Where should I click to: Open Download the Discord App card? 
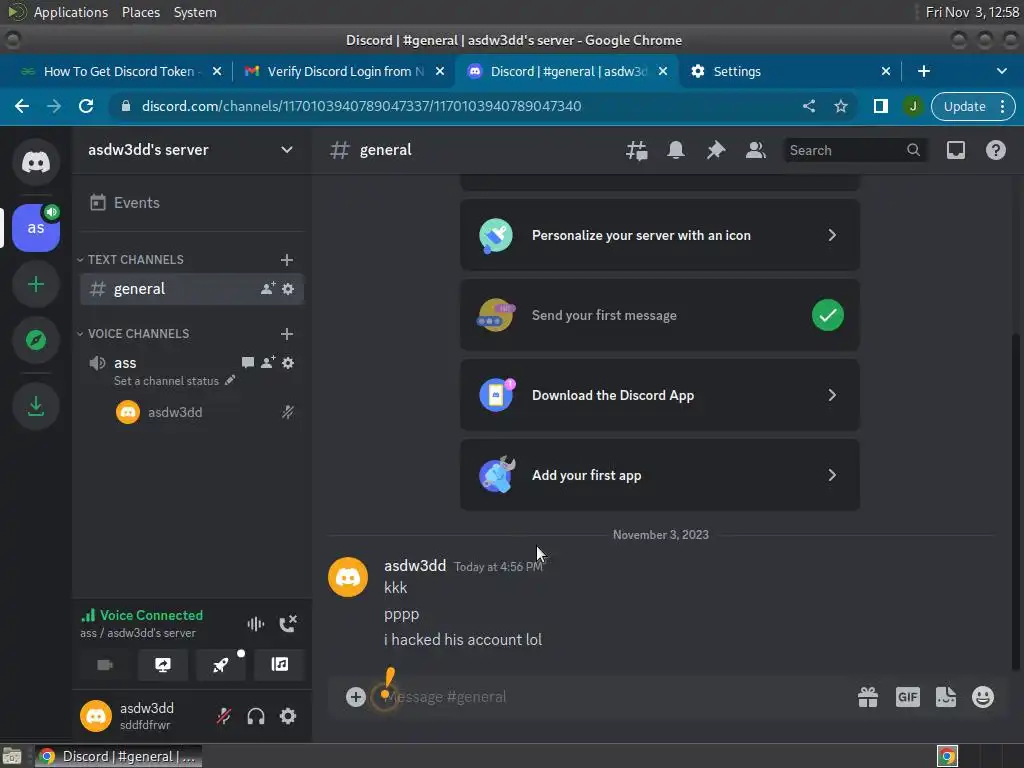(x=660, y=395)
